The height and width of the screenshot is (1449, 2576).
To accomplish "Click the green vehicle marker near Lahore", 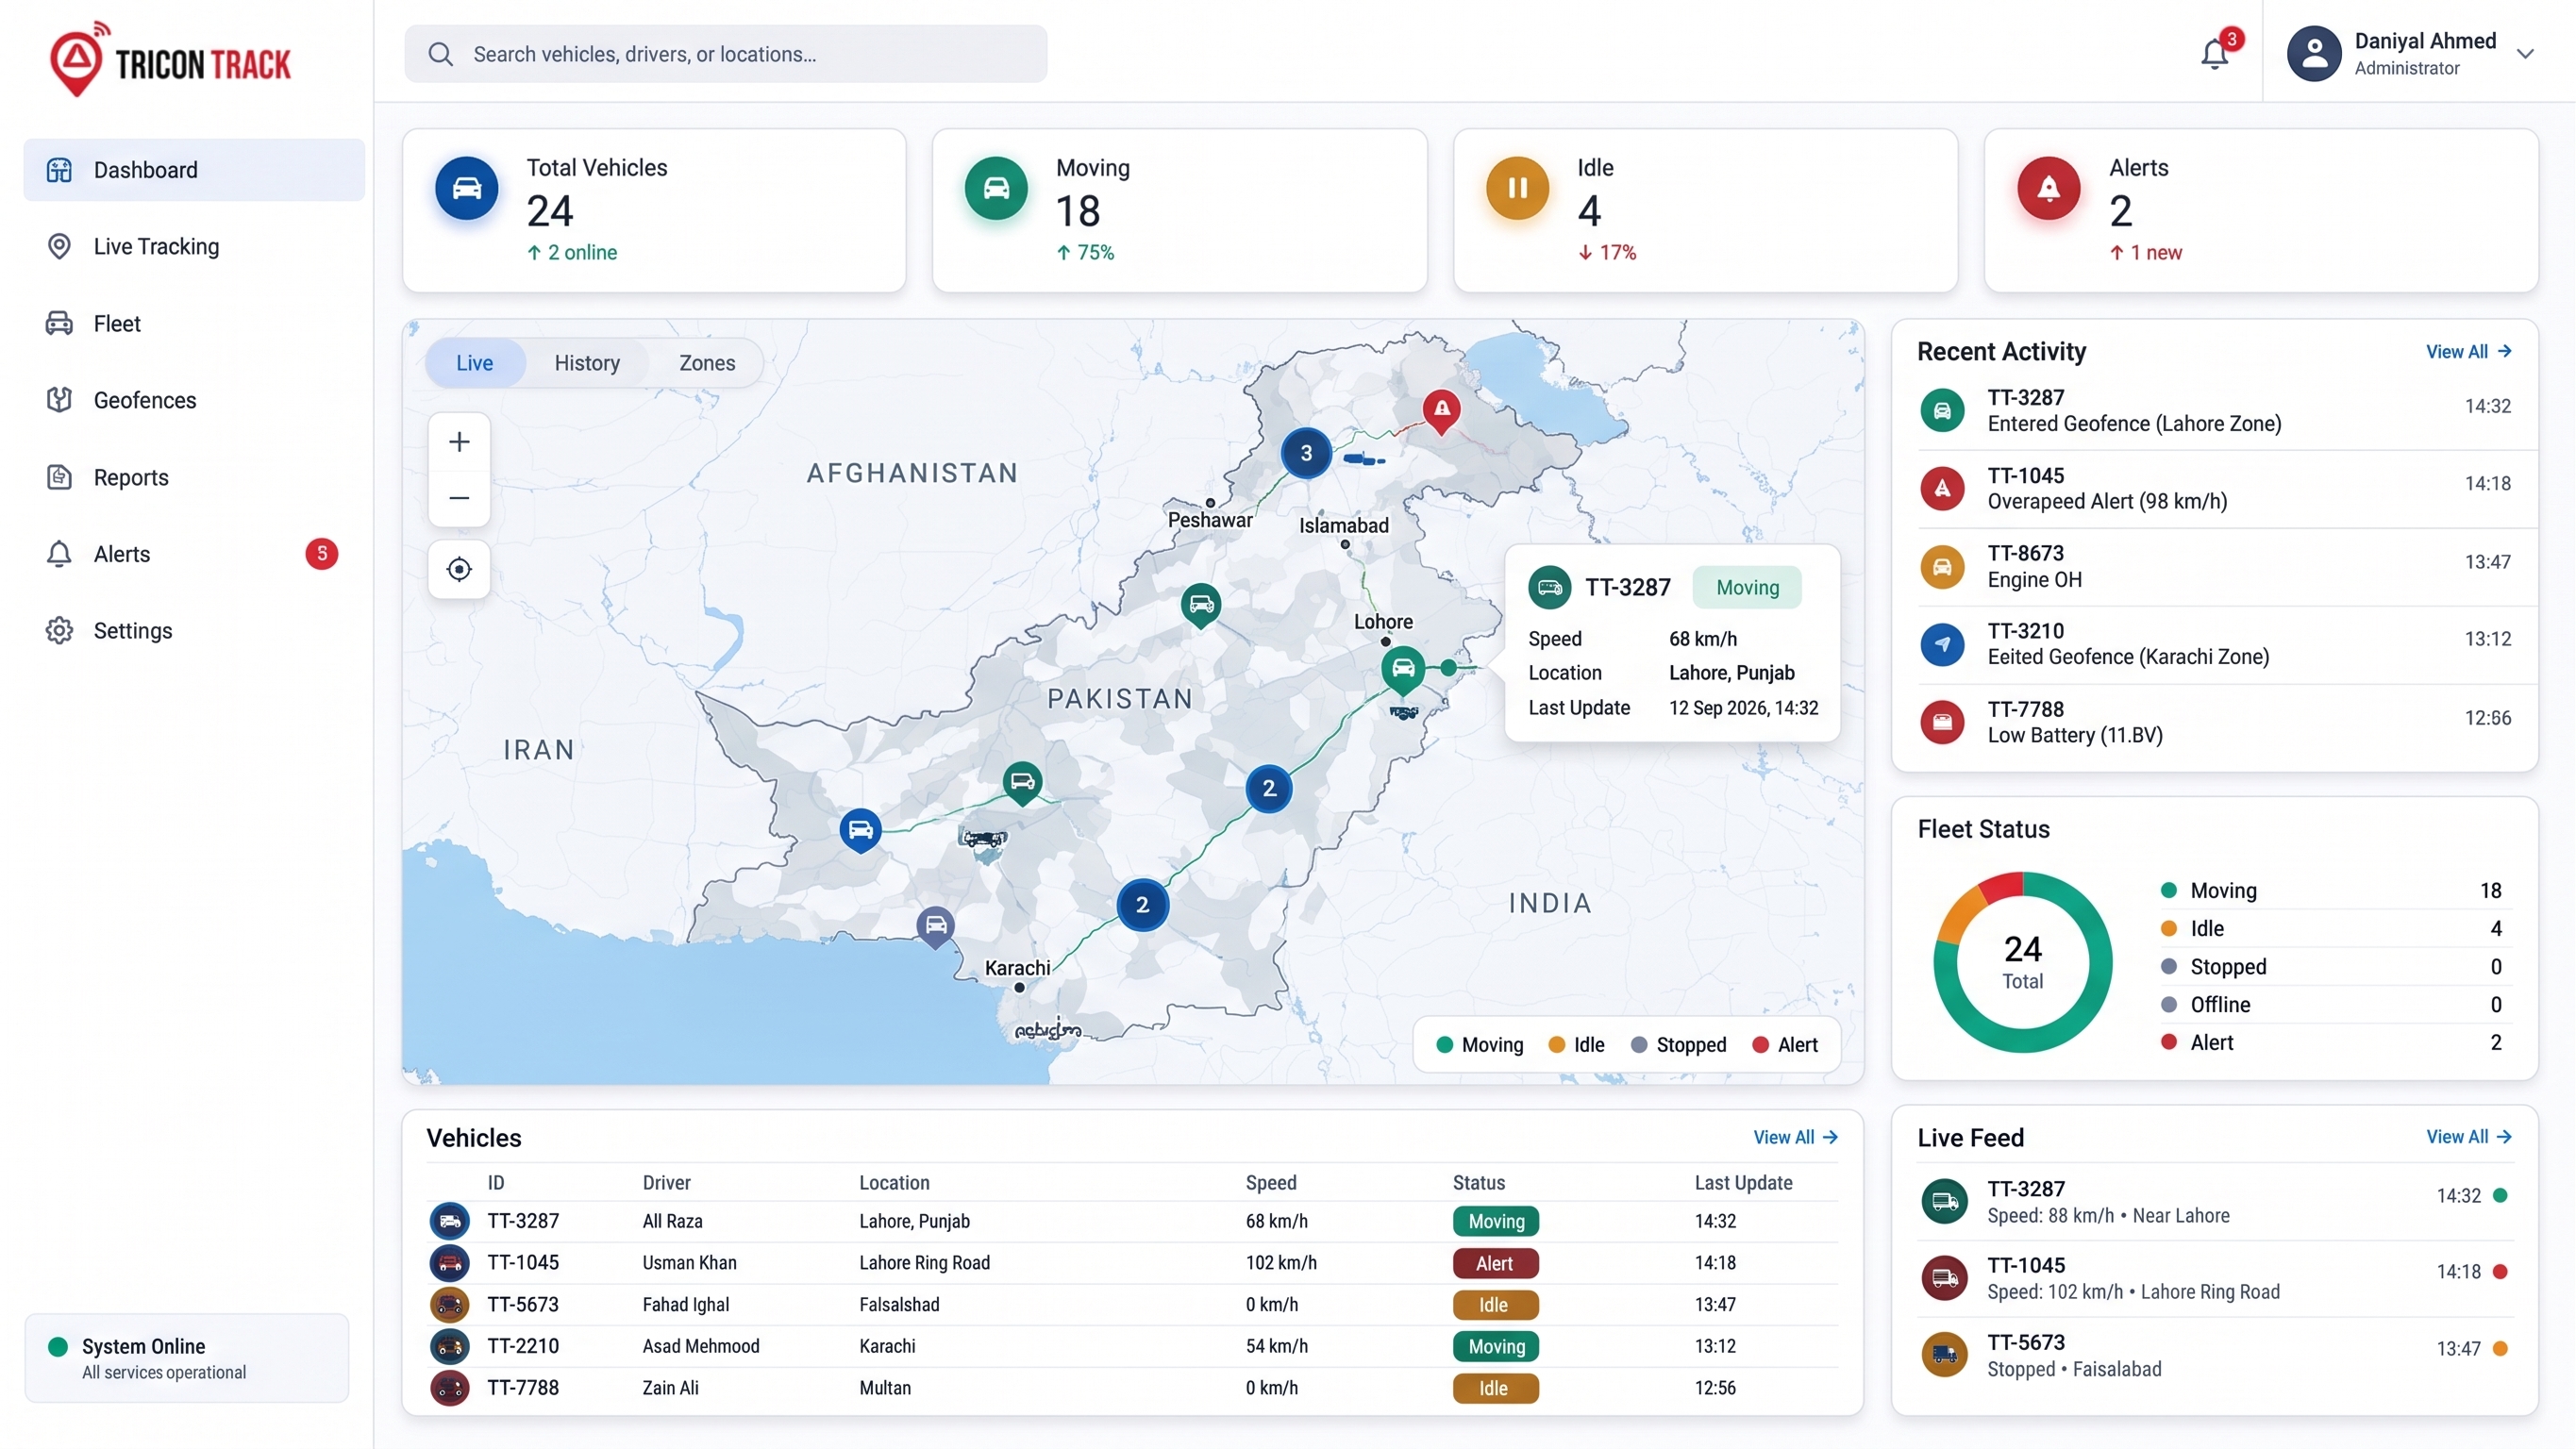I will click(x=1402, y=669).
